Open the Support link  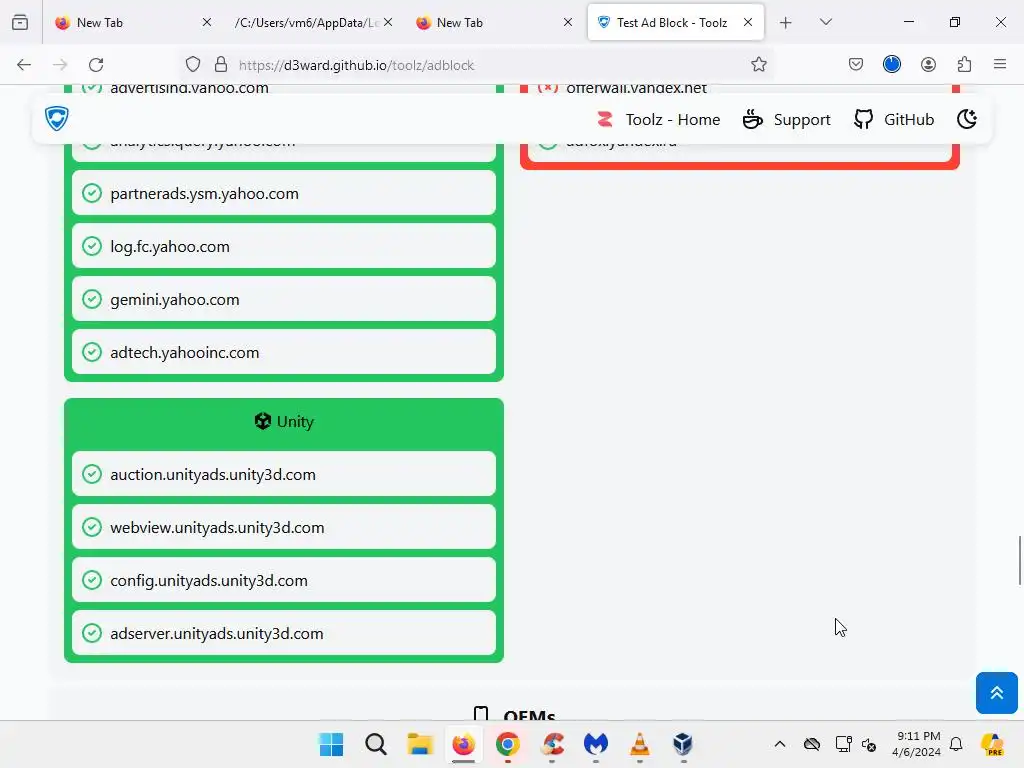click(x=787, y=120)
